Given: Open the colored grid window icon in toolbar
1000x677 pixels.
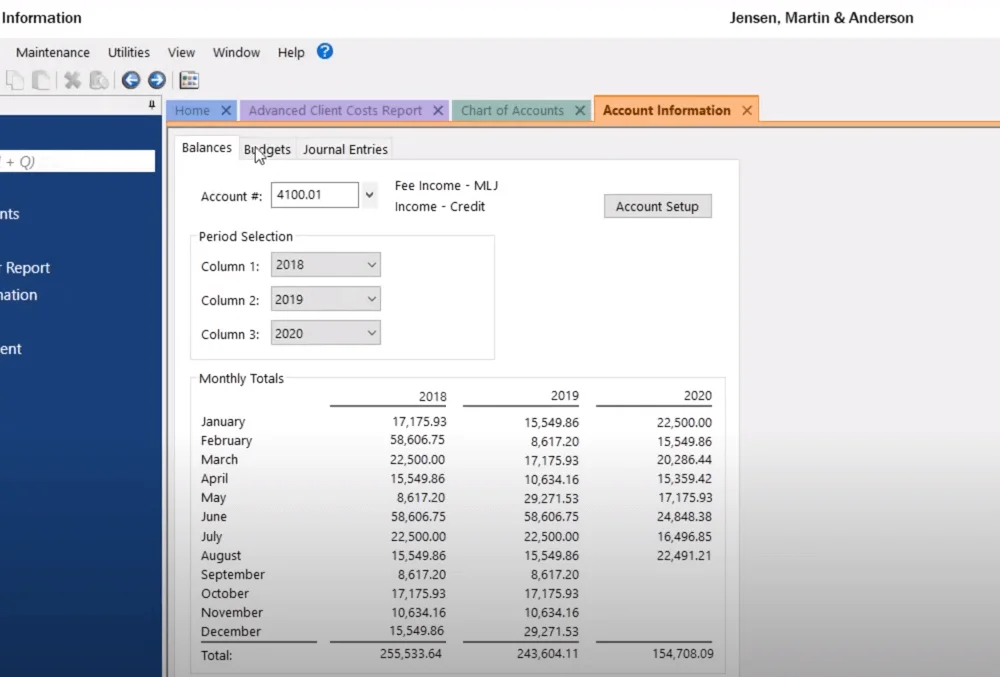Looking at the screenshot, I should tap(189, 80).
